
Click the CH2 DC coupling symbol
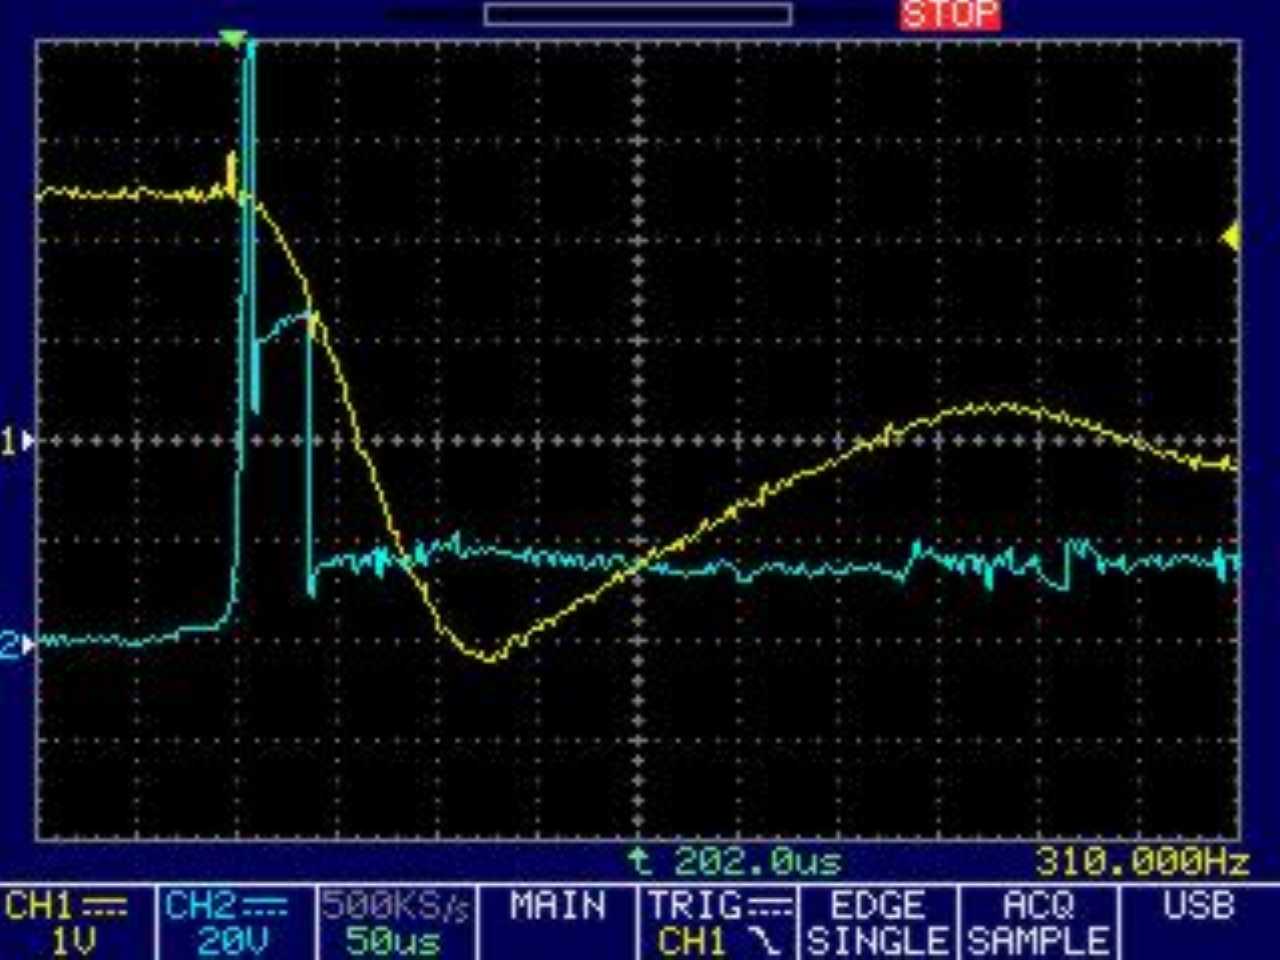tap(264, 907)
